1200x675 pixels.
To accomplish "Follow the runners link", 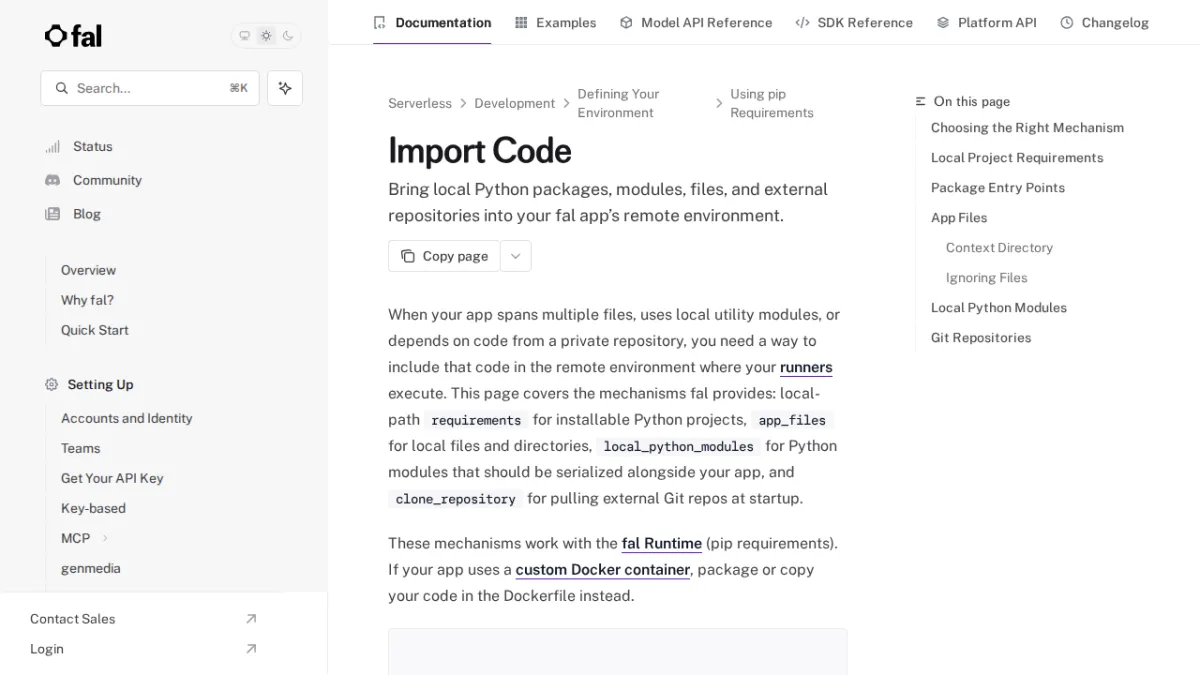I will pyautogui.click(x=806, y=367).
